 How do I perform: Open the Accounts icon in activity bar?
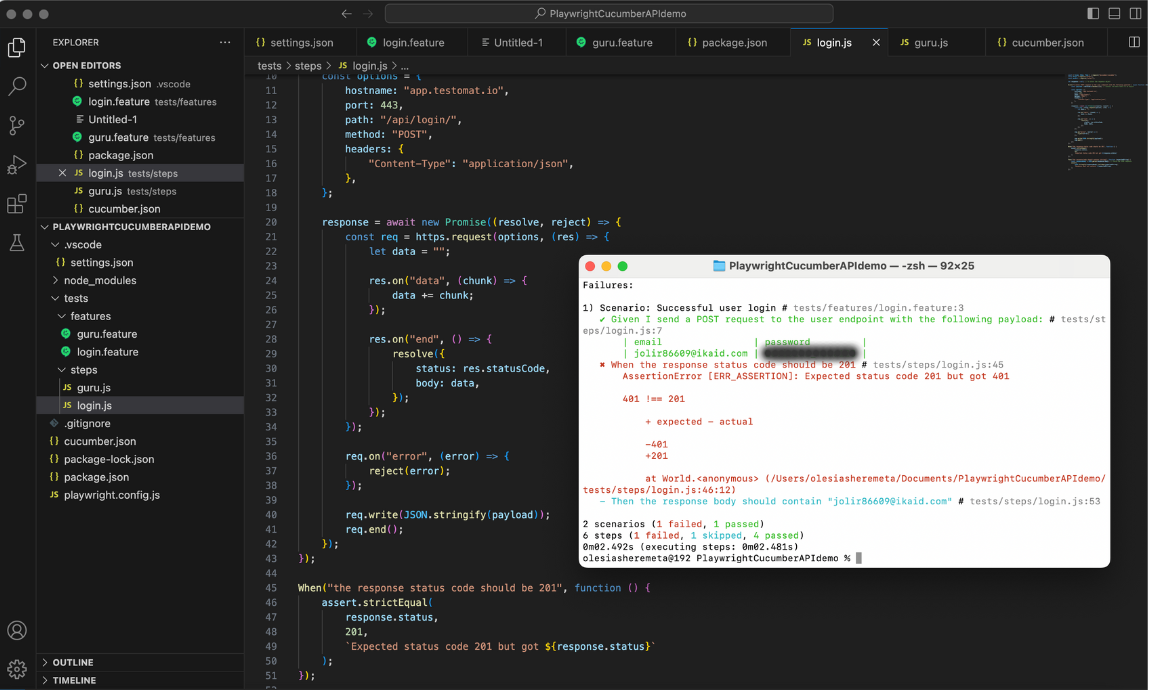(17, 631)
